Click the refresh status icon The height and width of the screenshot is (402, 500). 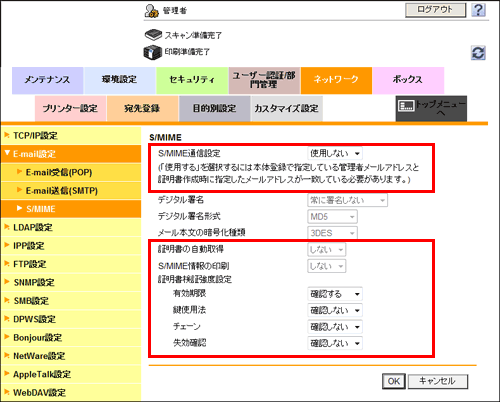click(478, 53)
